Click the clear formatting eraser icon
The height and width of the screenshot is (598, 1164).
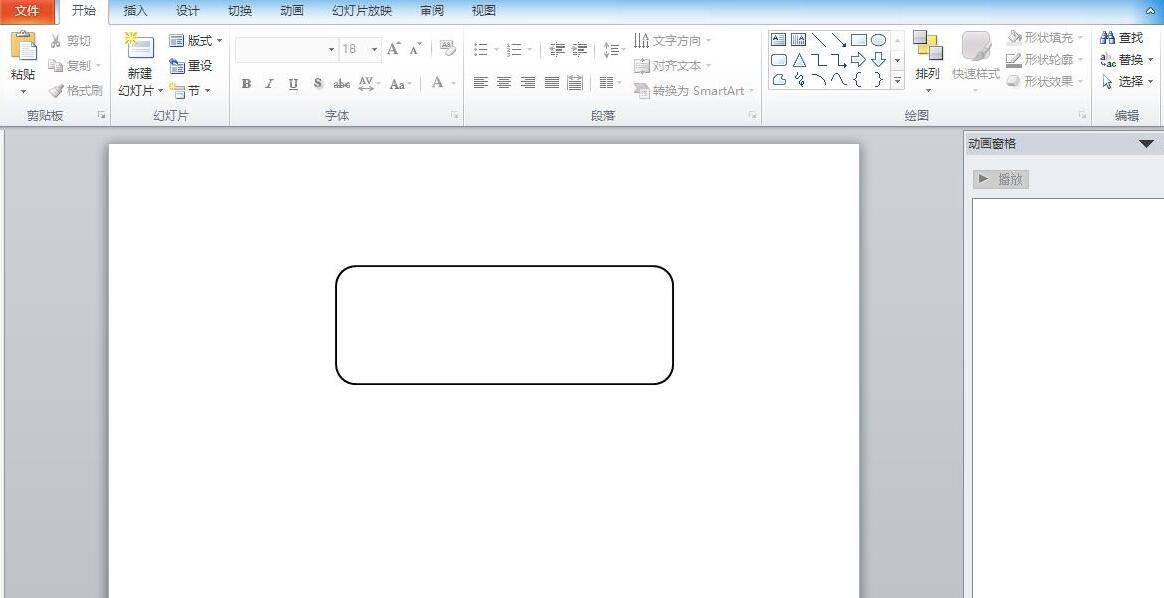[447, 48]
